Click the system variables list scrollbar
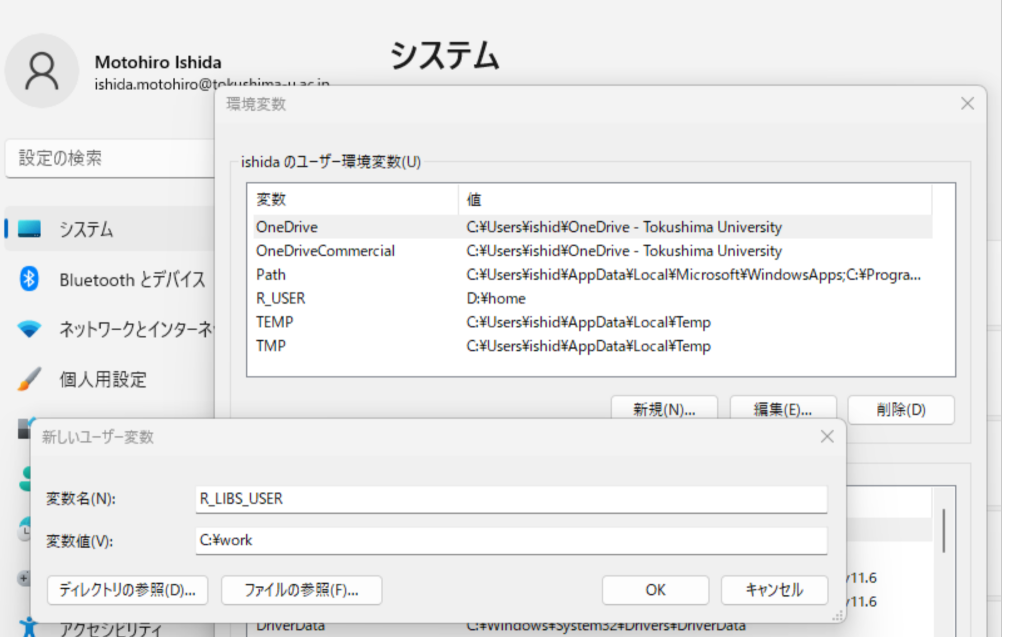 [x=942, y=530]
